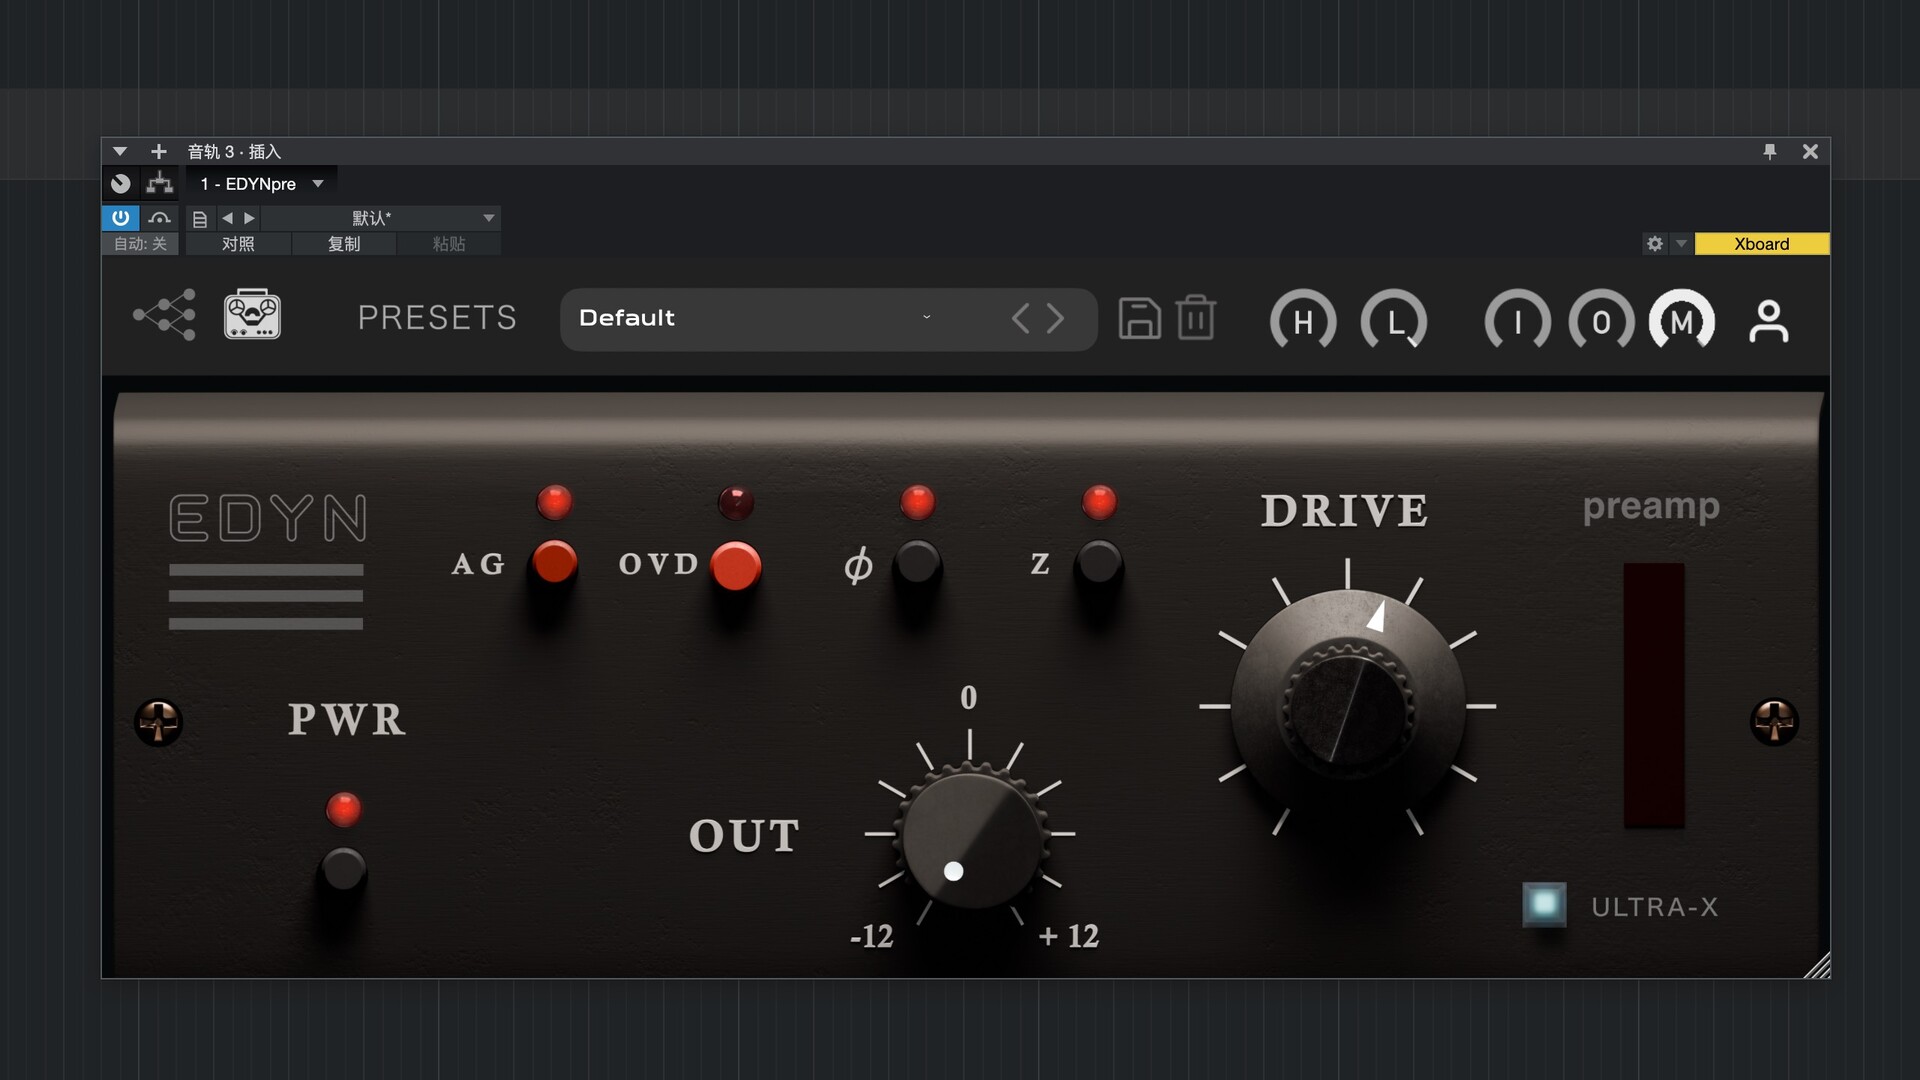This screenshot has height=1080, width=1920.
Task: Click the sidechain routing icon next to EDYNpre
Action: 159,183
